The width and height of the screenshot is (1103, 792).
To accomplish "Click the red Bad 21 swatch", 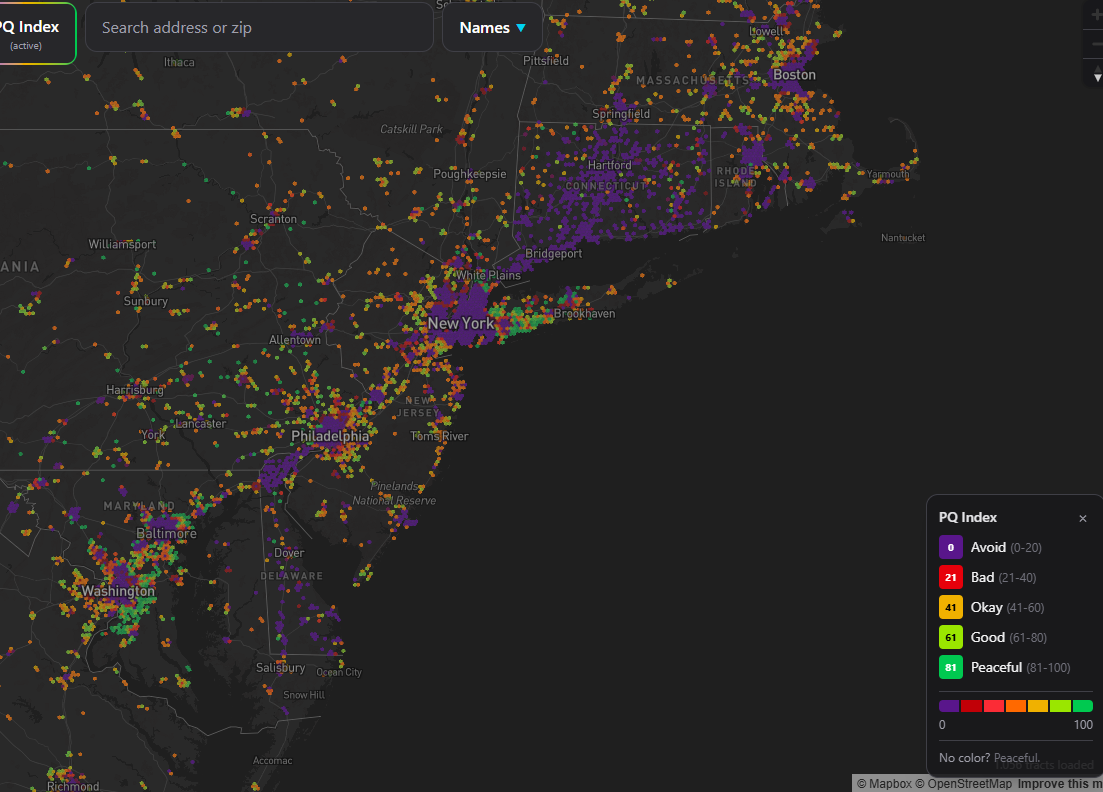I will (x=950, y=577).
